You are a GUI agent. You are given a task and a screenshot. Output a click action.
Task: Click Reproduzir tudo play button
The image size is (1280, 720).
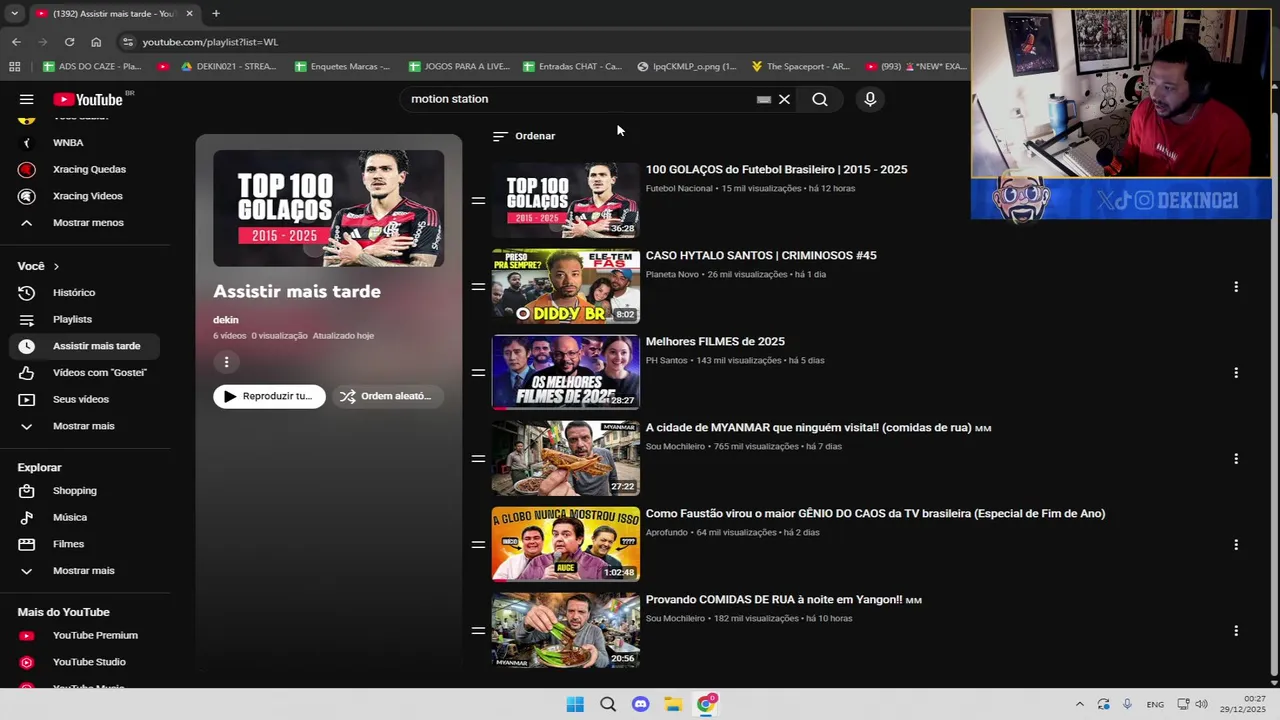269,396
